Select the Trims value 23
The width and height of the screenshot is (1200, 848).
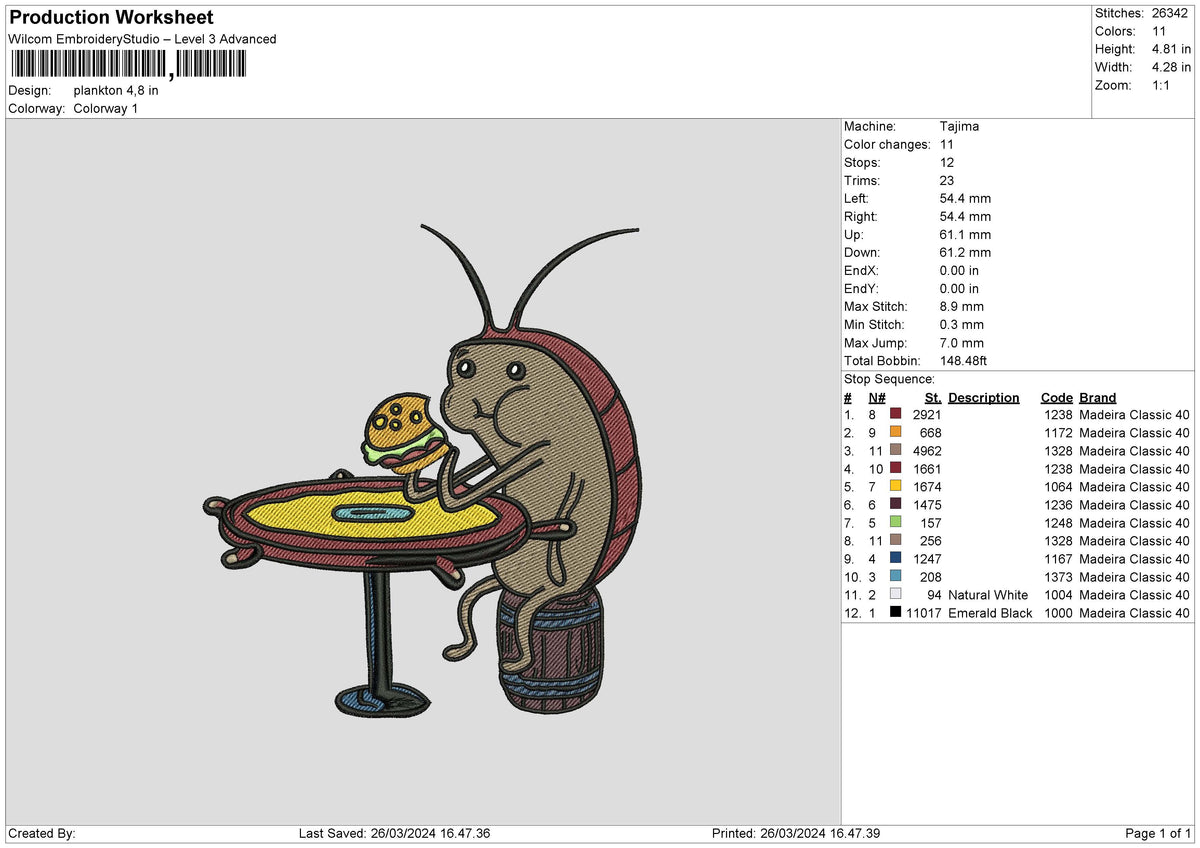pos(947,180)
